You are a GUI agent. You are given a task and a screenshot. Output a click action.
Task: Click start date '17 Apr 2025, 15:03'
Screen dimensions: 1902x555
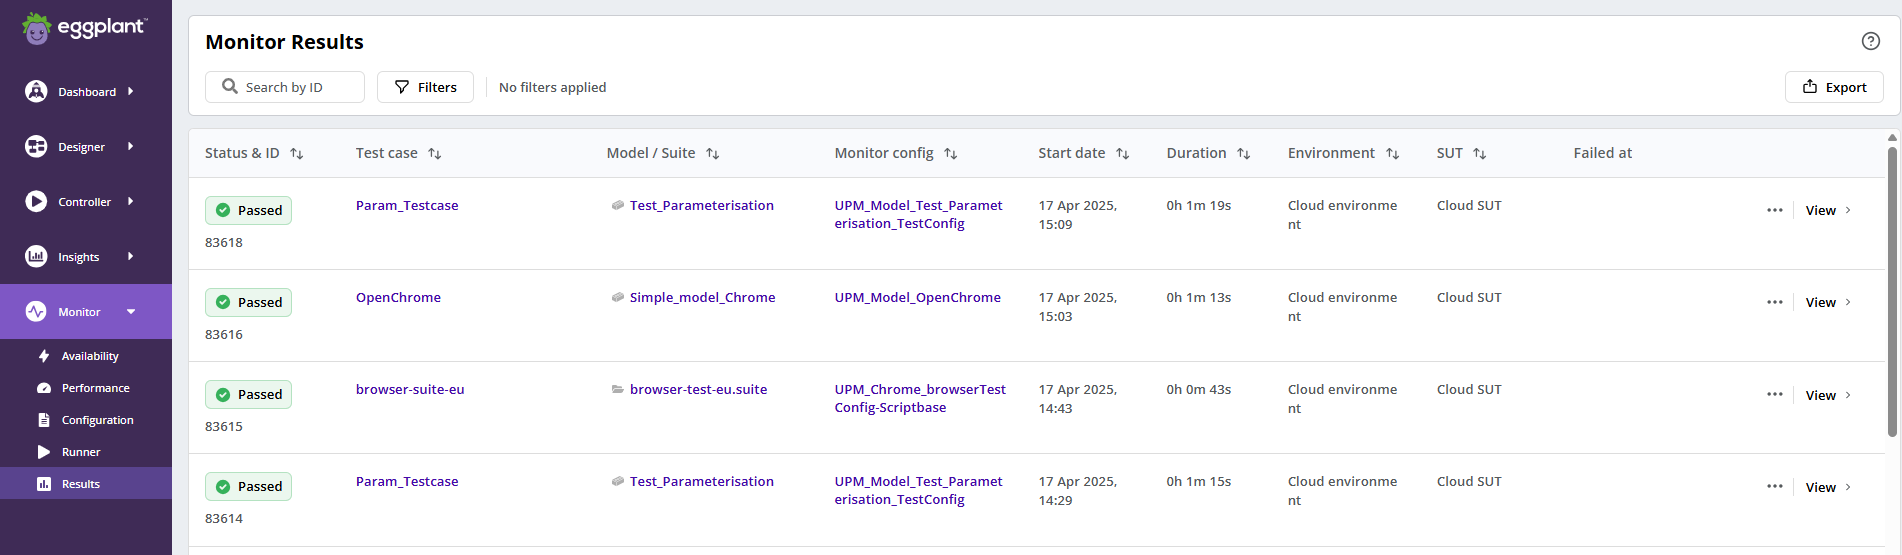coord(1077,307)
